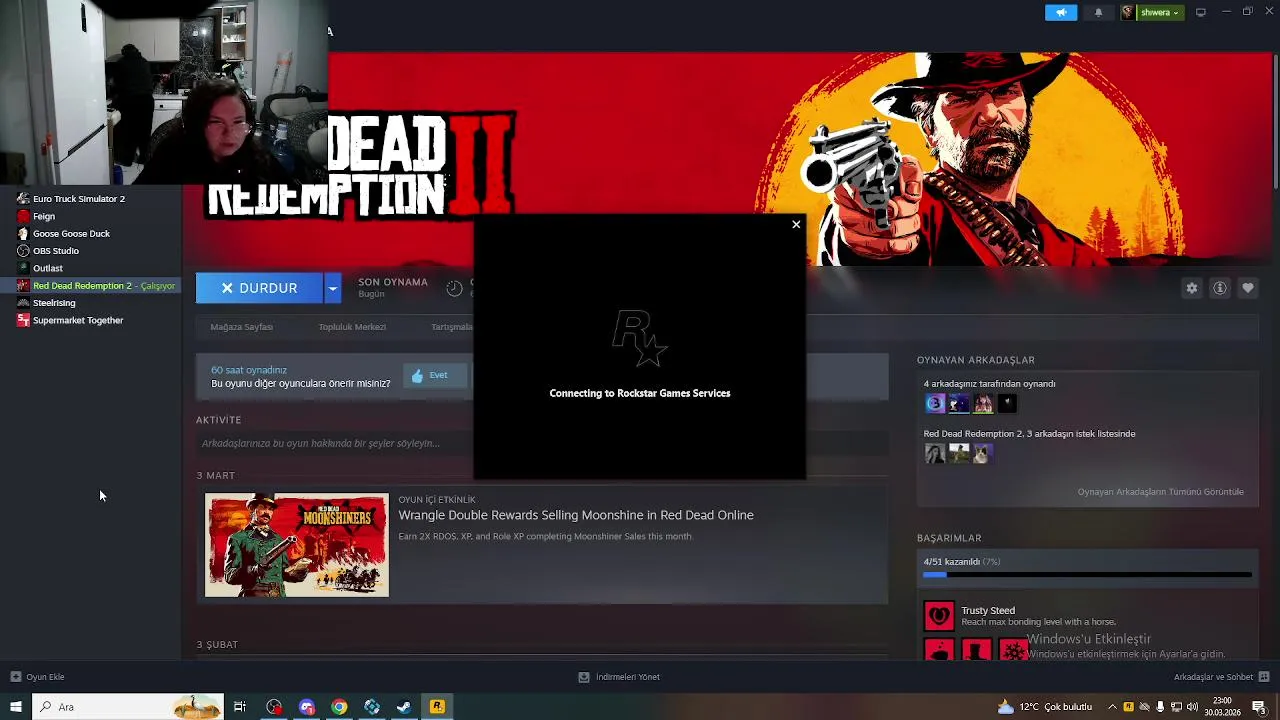
Task: Open Rockstar Games Launcher taskbar icon
Action: (437, 707)
